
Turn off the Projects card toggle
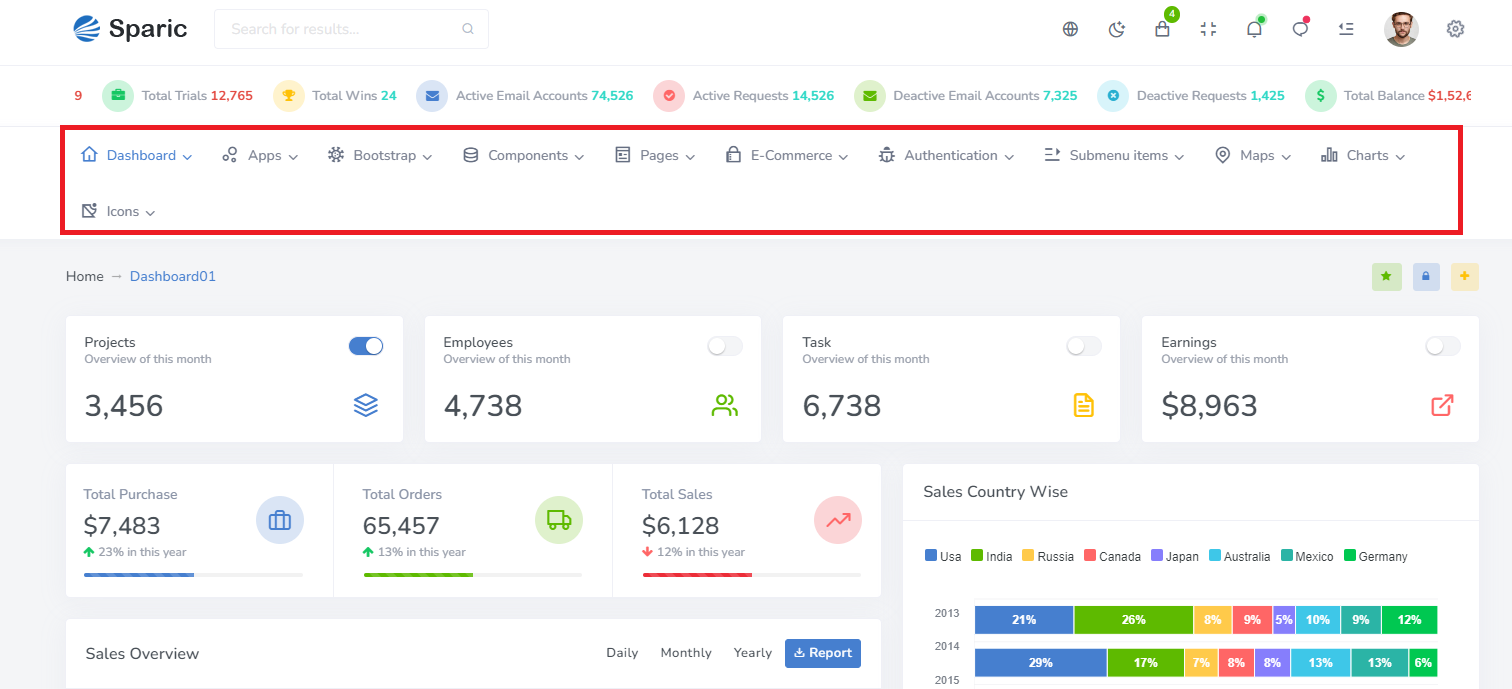tap(366, 346)
